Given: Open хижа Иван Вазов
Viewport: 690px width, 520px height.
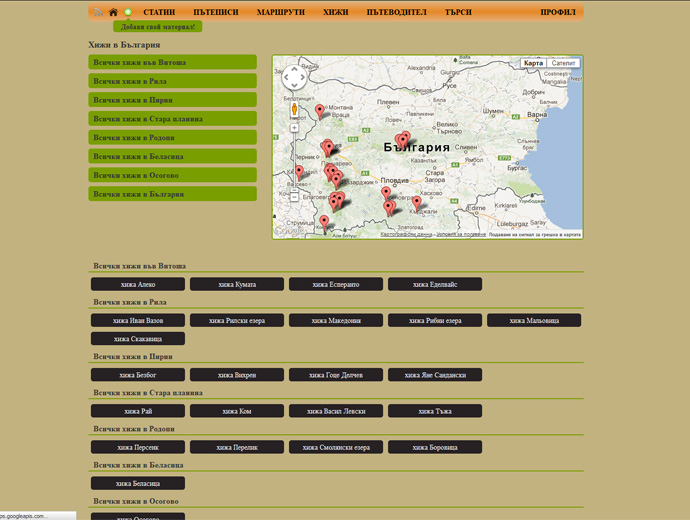Looking at the screenshot, I should (138, 320).
